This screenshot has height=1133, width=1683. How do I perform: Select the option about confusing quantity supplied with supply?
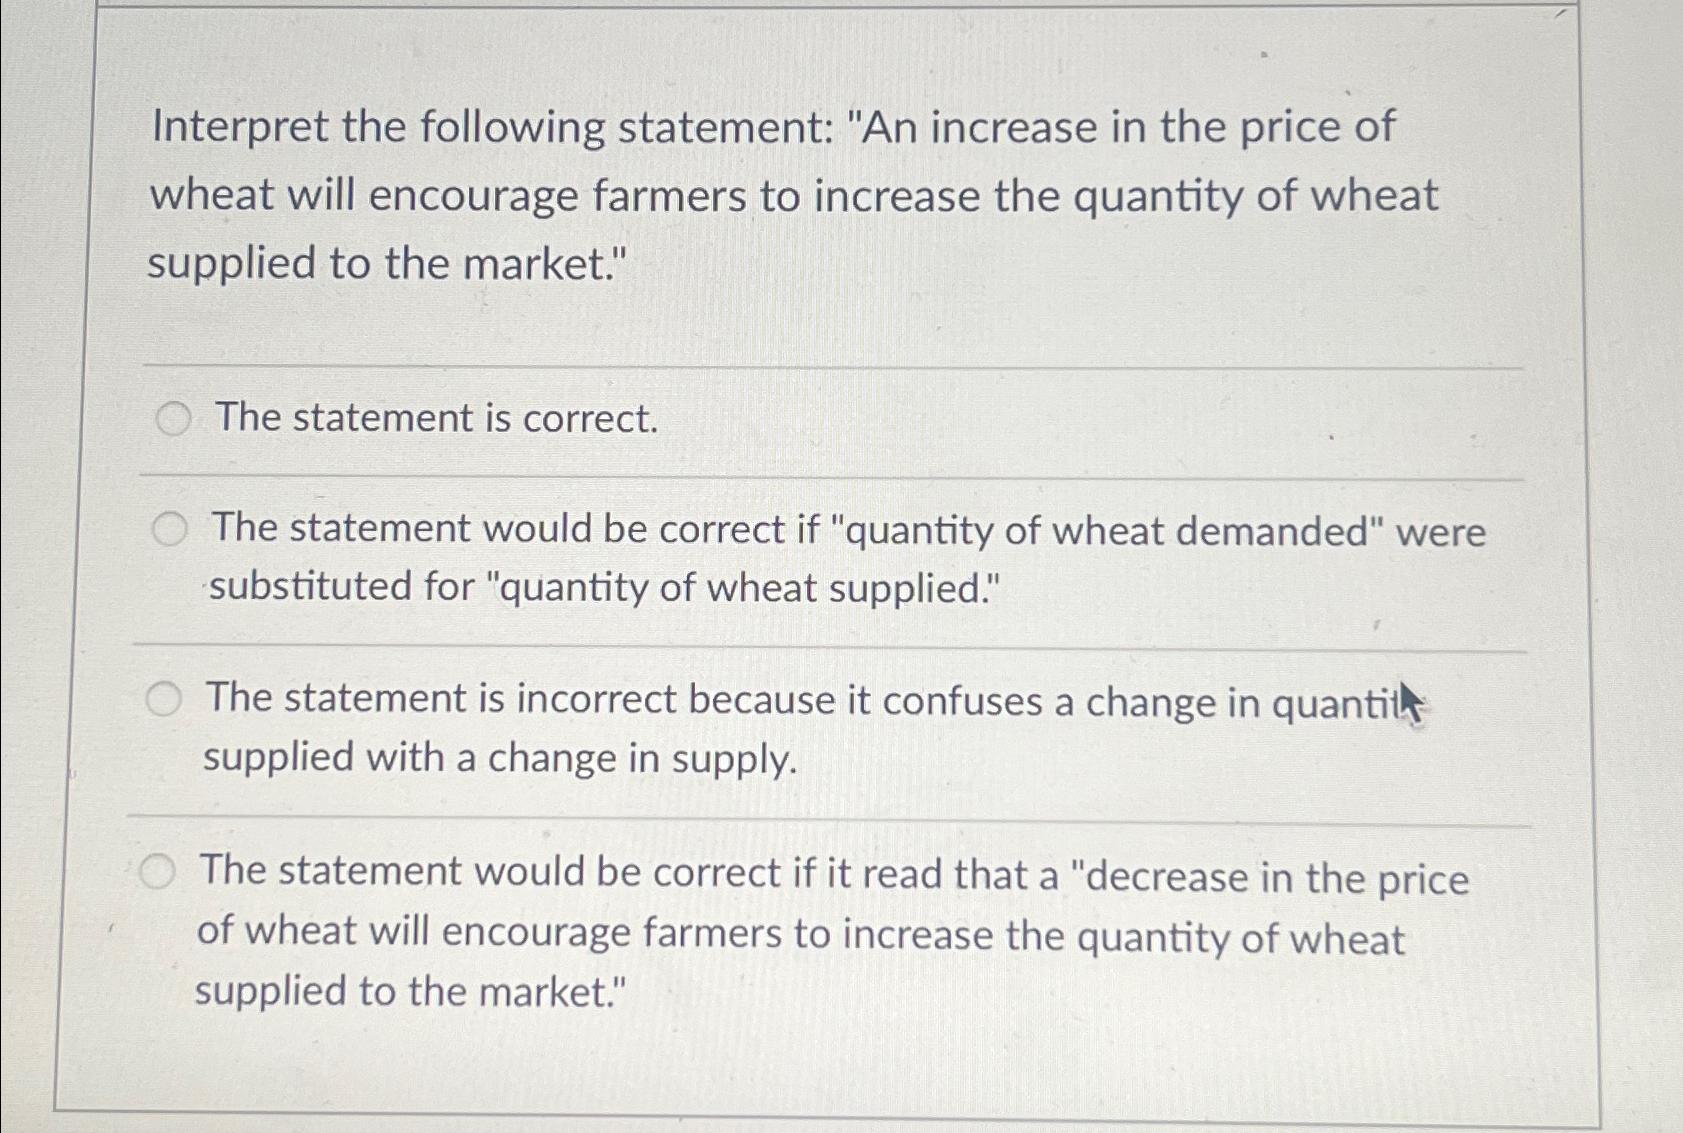pos(163,698)
